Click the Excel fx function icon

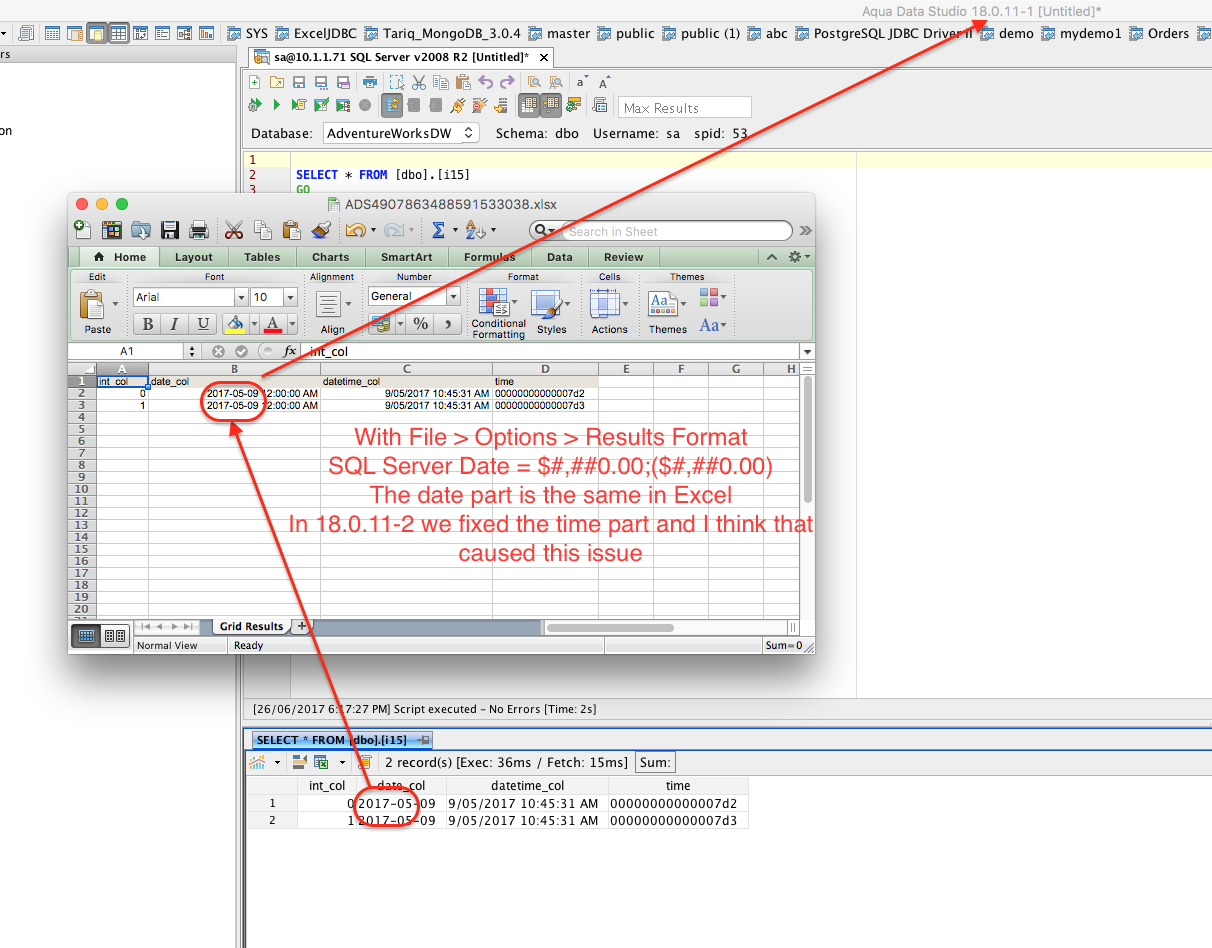[290, 351]
